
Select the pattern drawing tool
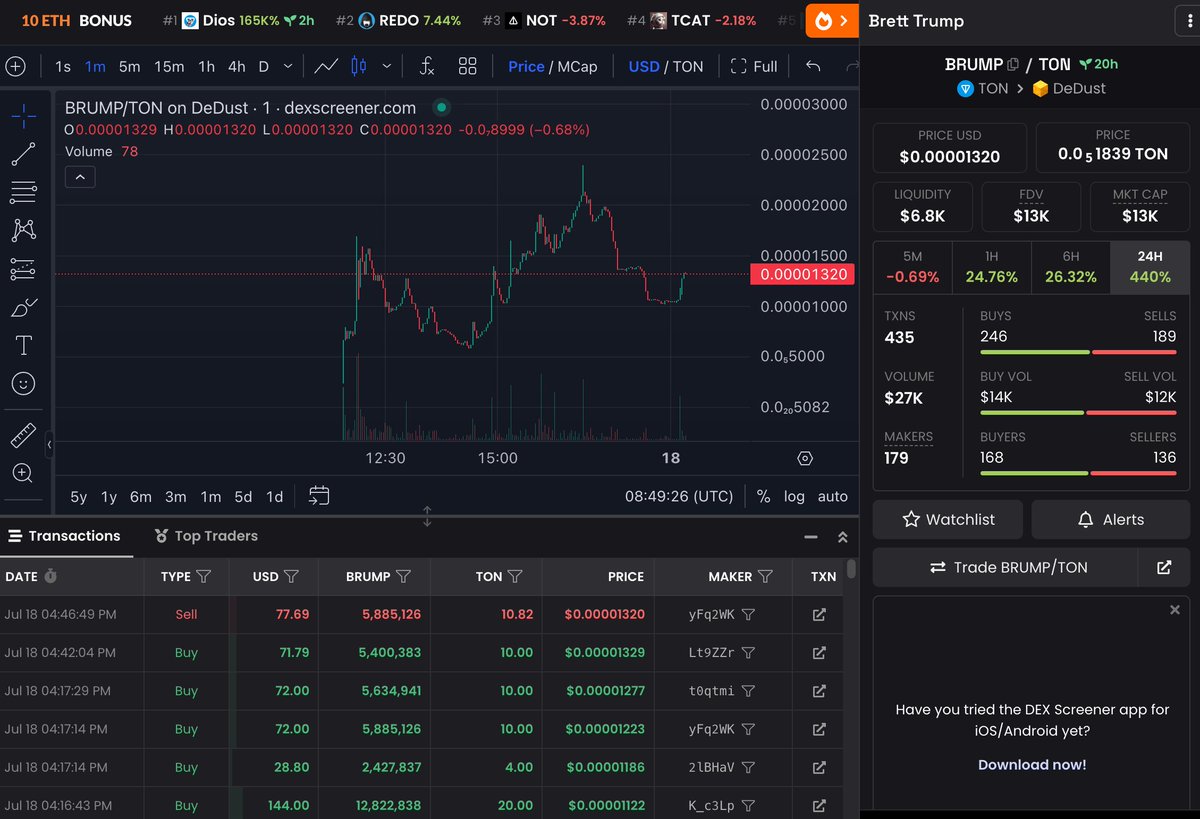tap(24, 230)
